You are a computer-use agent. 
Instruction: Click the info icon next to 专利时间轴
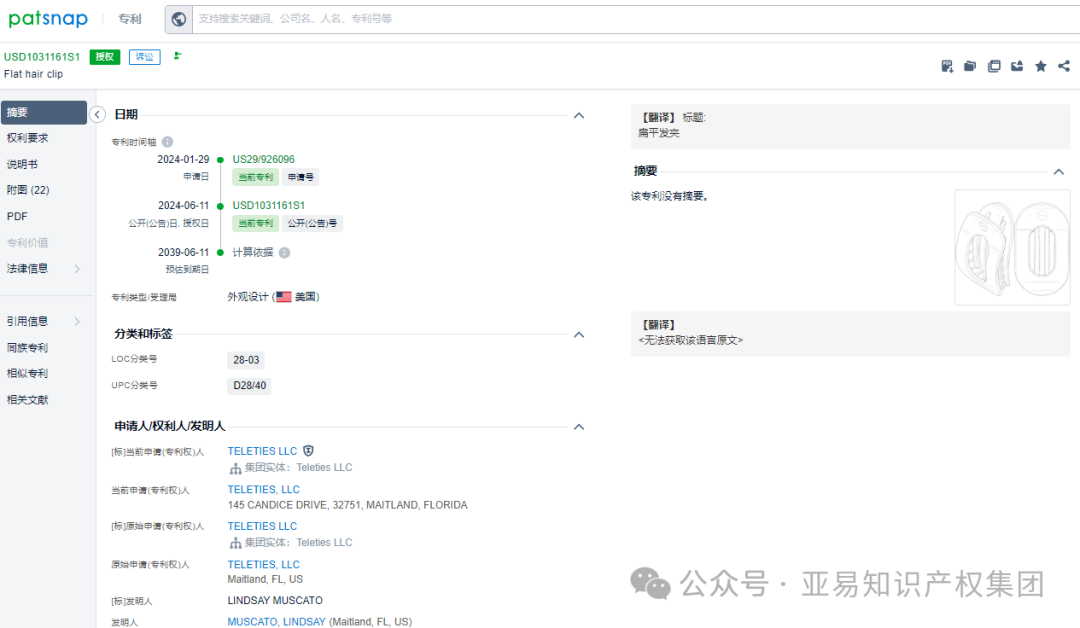[x=167, y=142]
